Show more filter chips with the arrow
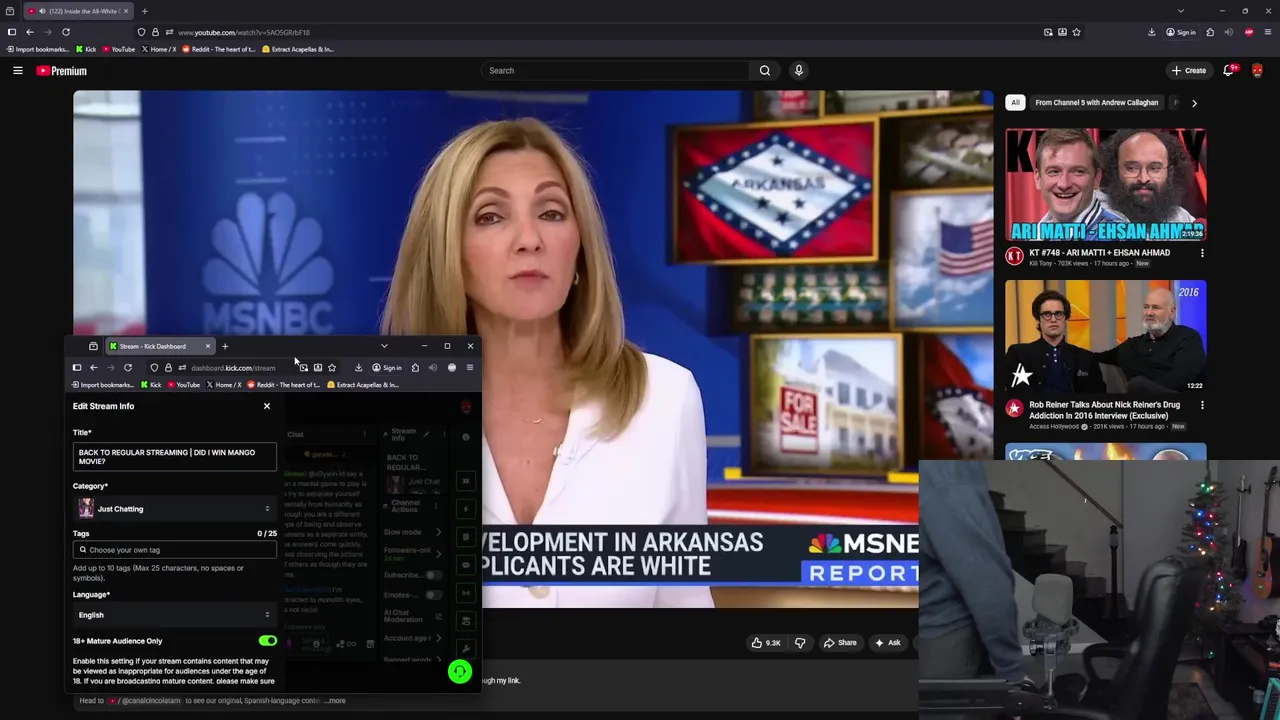This screenshot has height=720, width=1280. pyautogui.click(x=1194, y=103)
